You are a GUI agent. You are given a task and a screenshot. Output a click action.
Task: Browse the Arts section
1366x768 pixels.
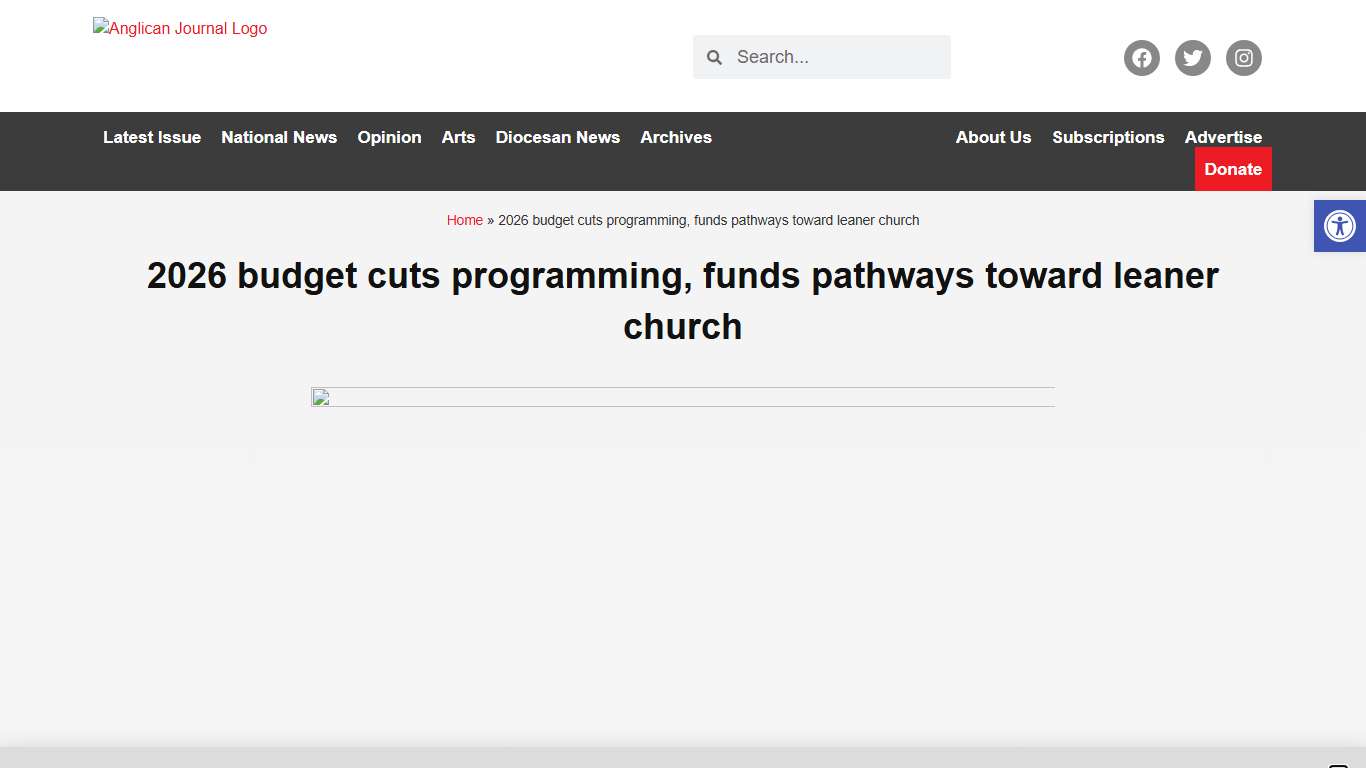tap(458, 137)
